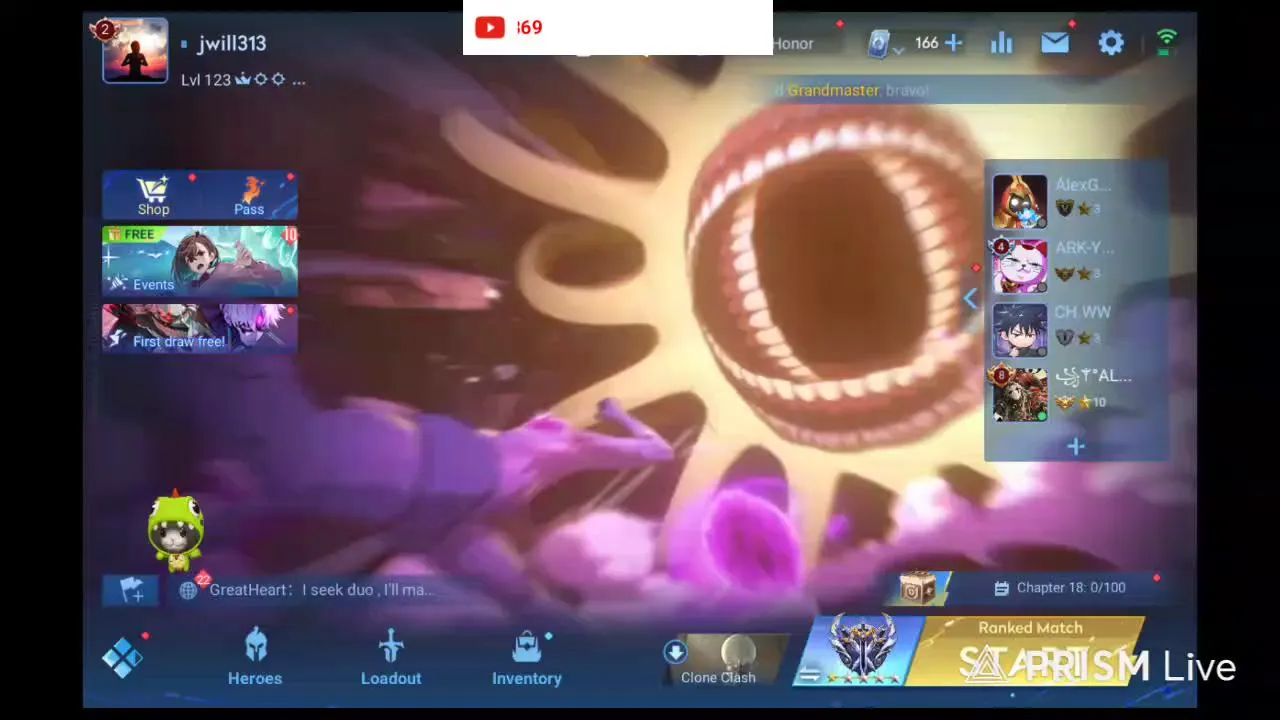The width and height of the screenshot is (1280, 720).
Task: Add a friend with the plus icon
Action: click(1076, 446)
